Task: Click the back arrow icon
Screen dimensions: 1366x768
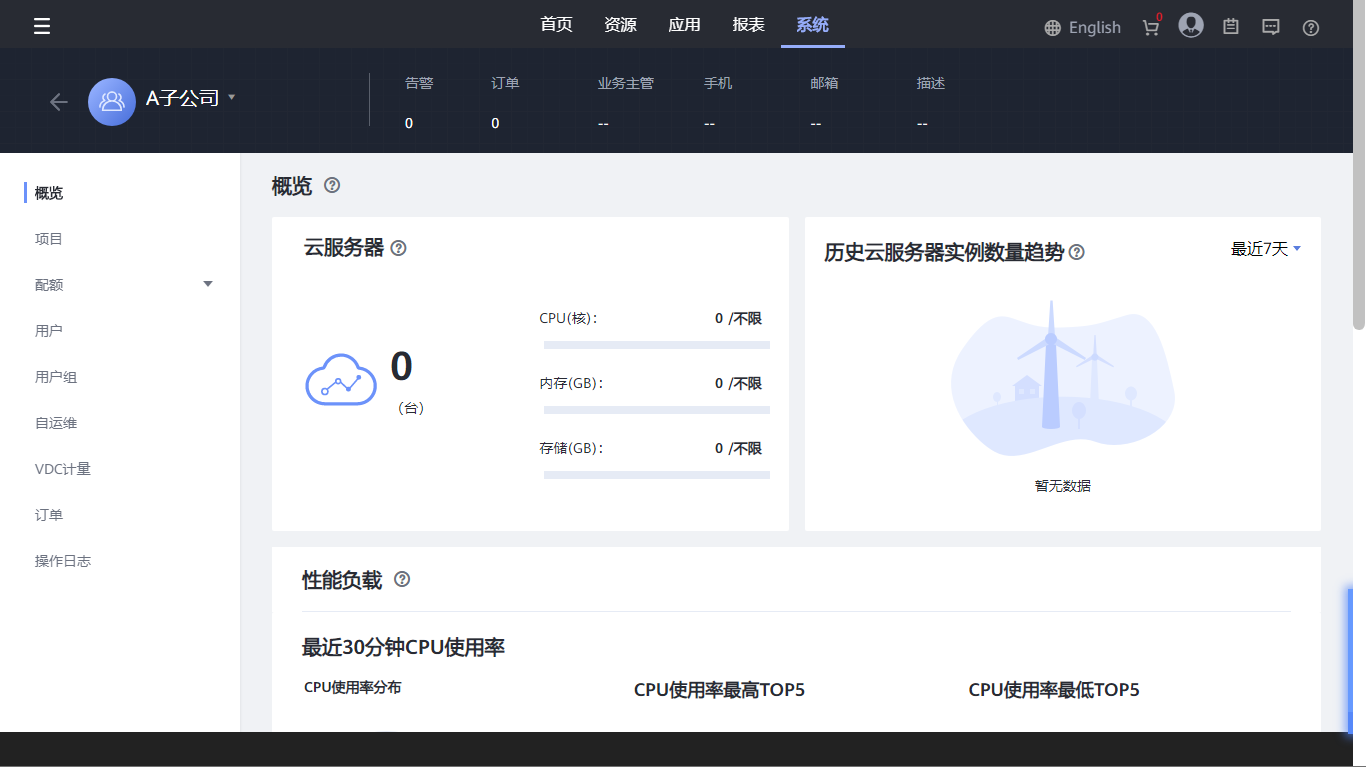Action: (59, 101)
